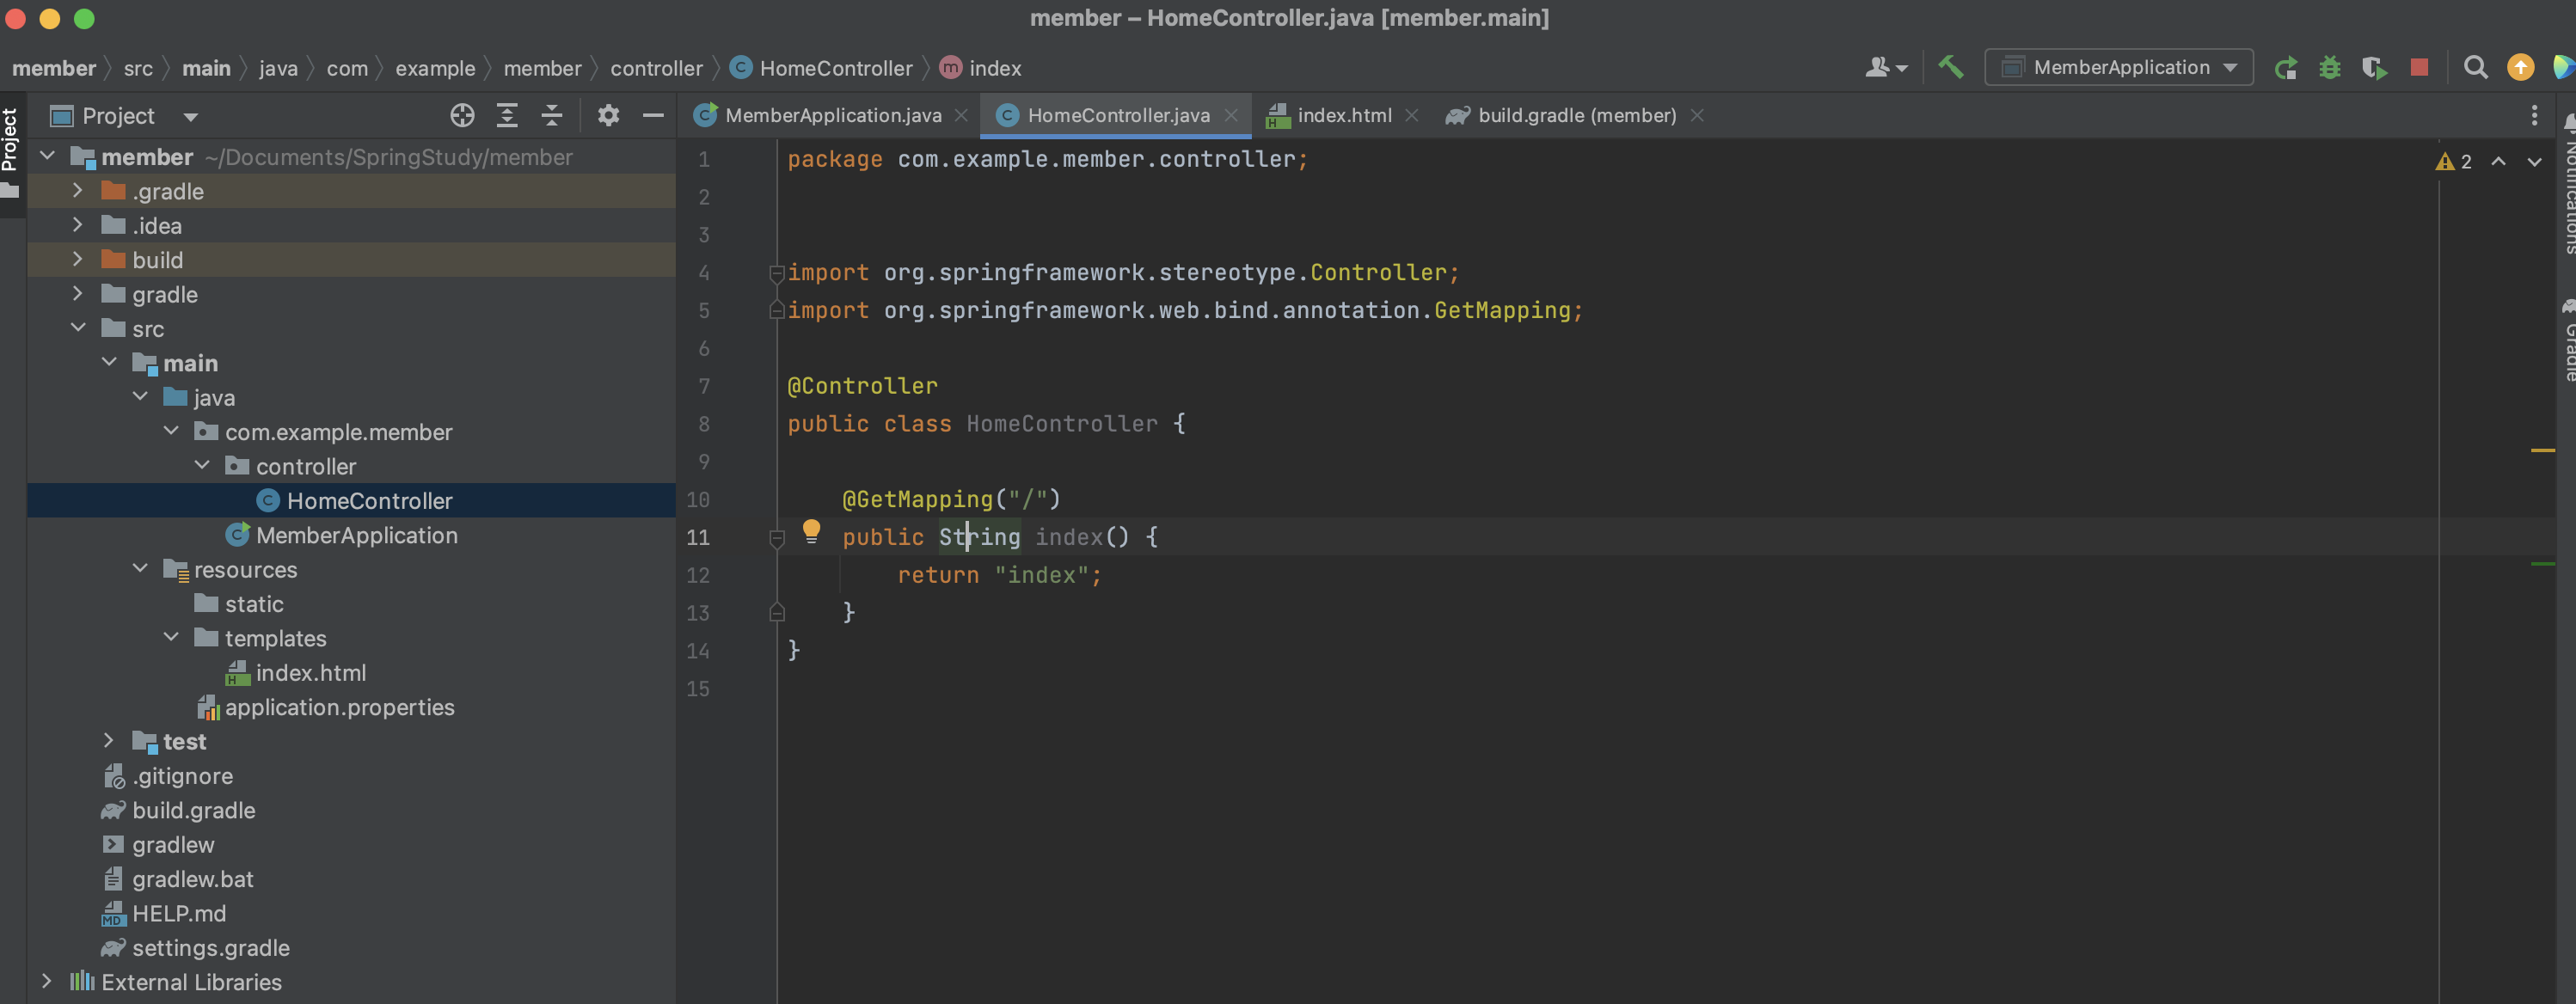Screen dimensions: 2576x1004
Task: Expand the test folder
Action: pyautogui.click(x=109, y=741)
